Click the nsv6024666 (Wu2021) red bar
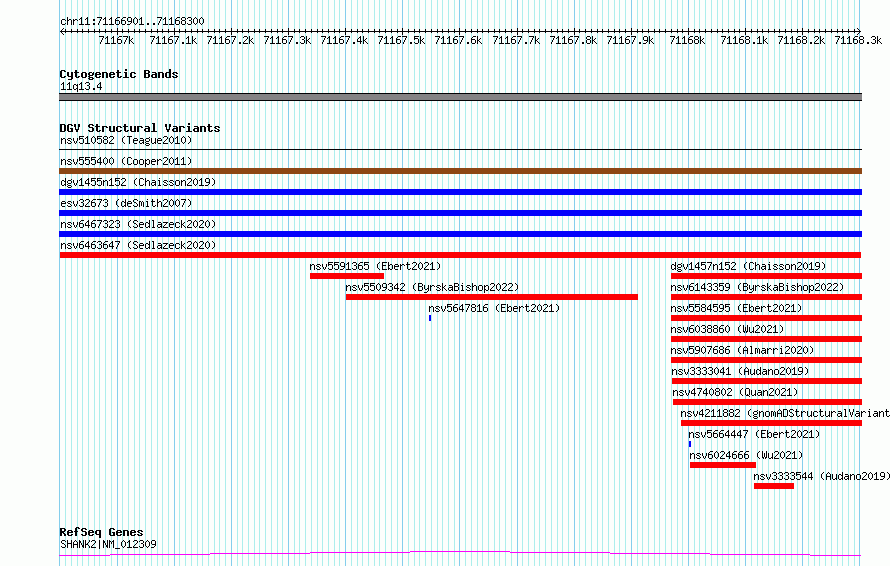The image size is (890, 566). 723,465
